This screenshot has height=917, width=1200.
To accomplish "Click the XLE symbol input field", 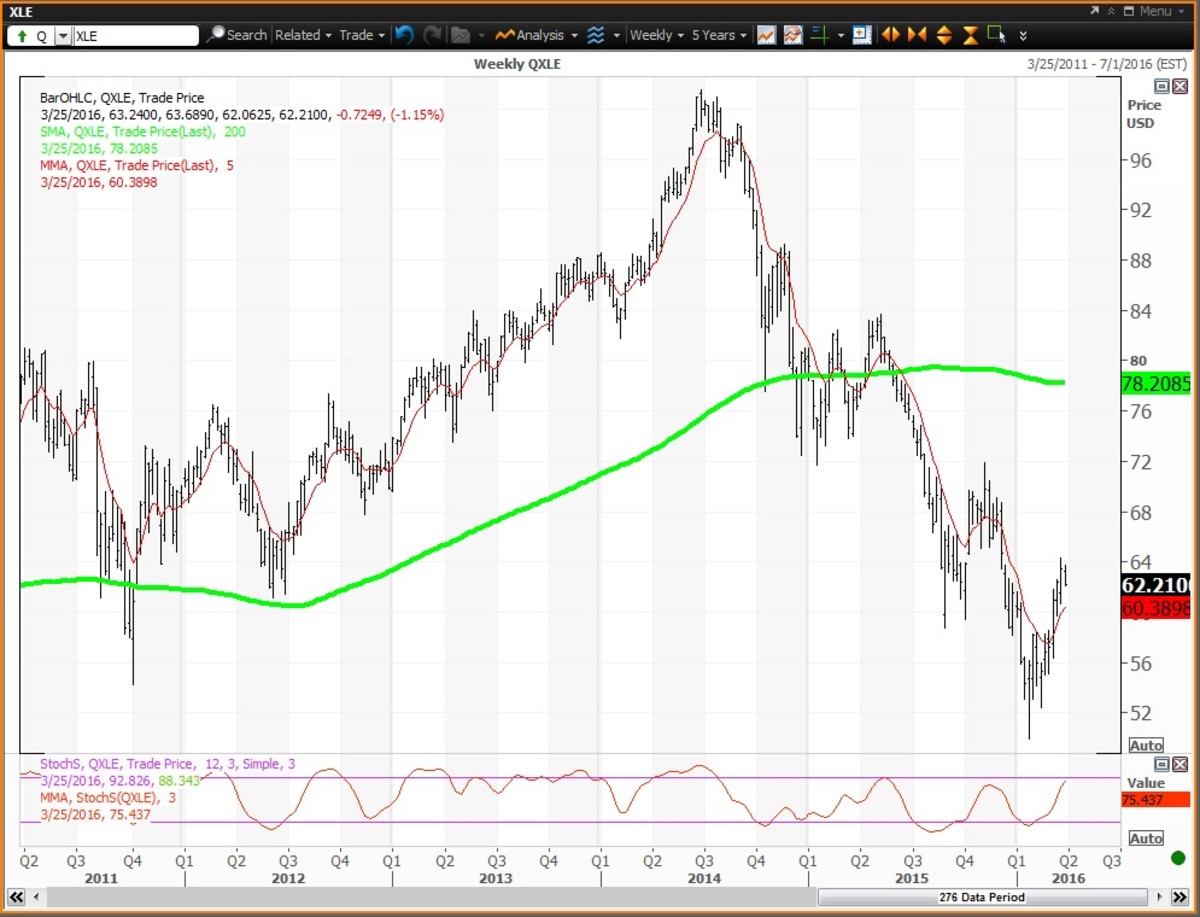I will coord(135,35).
